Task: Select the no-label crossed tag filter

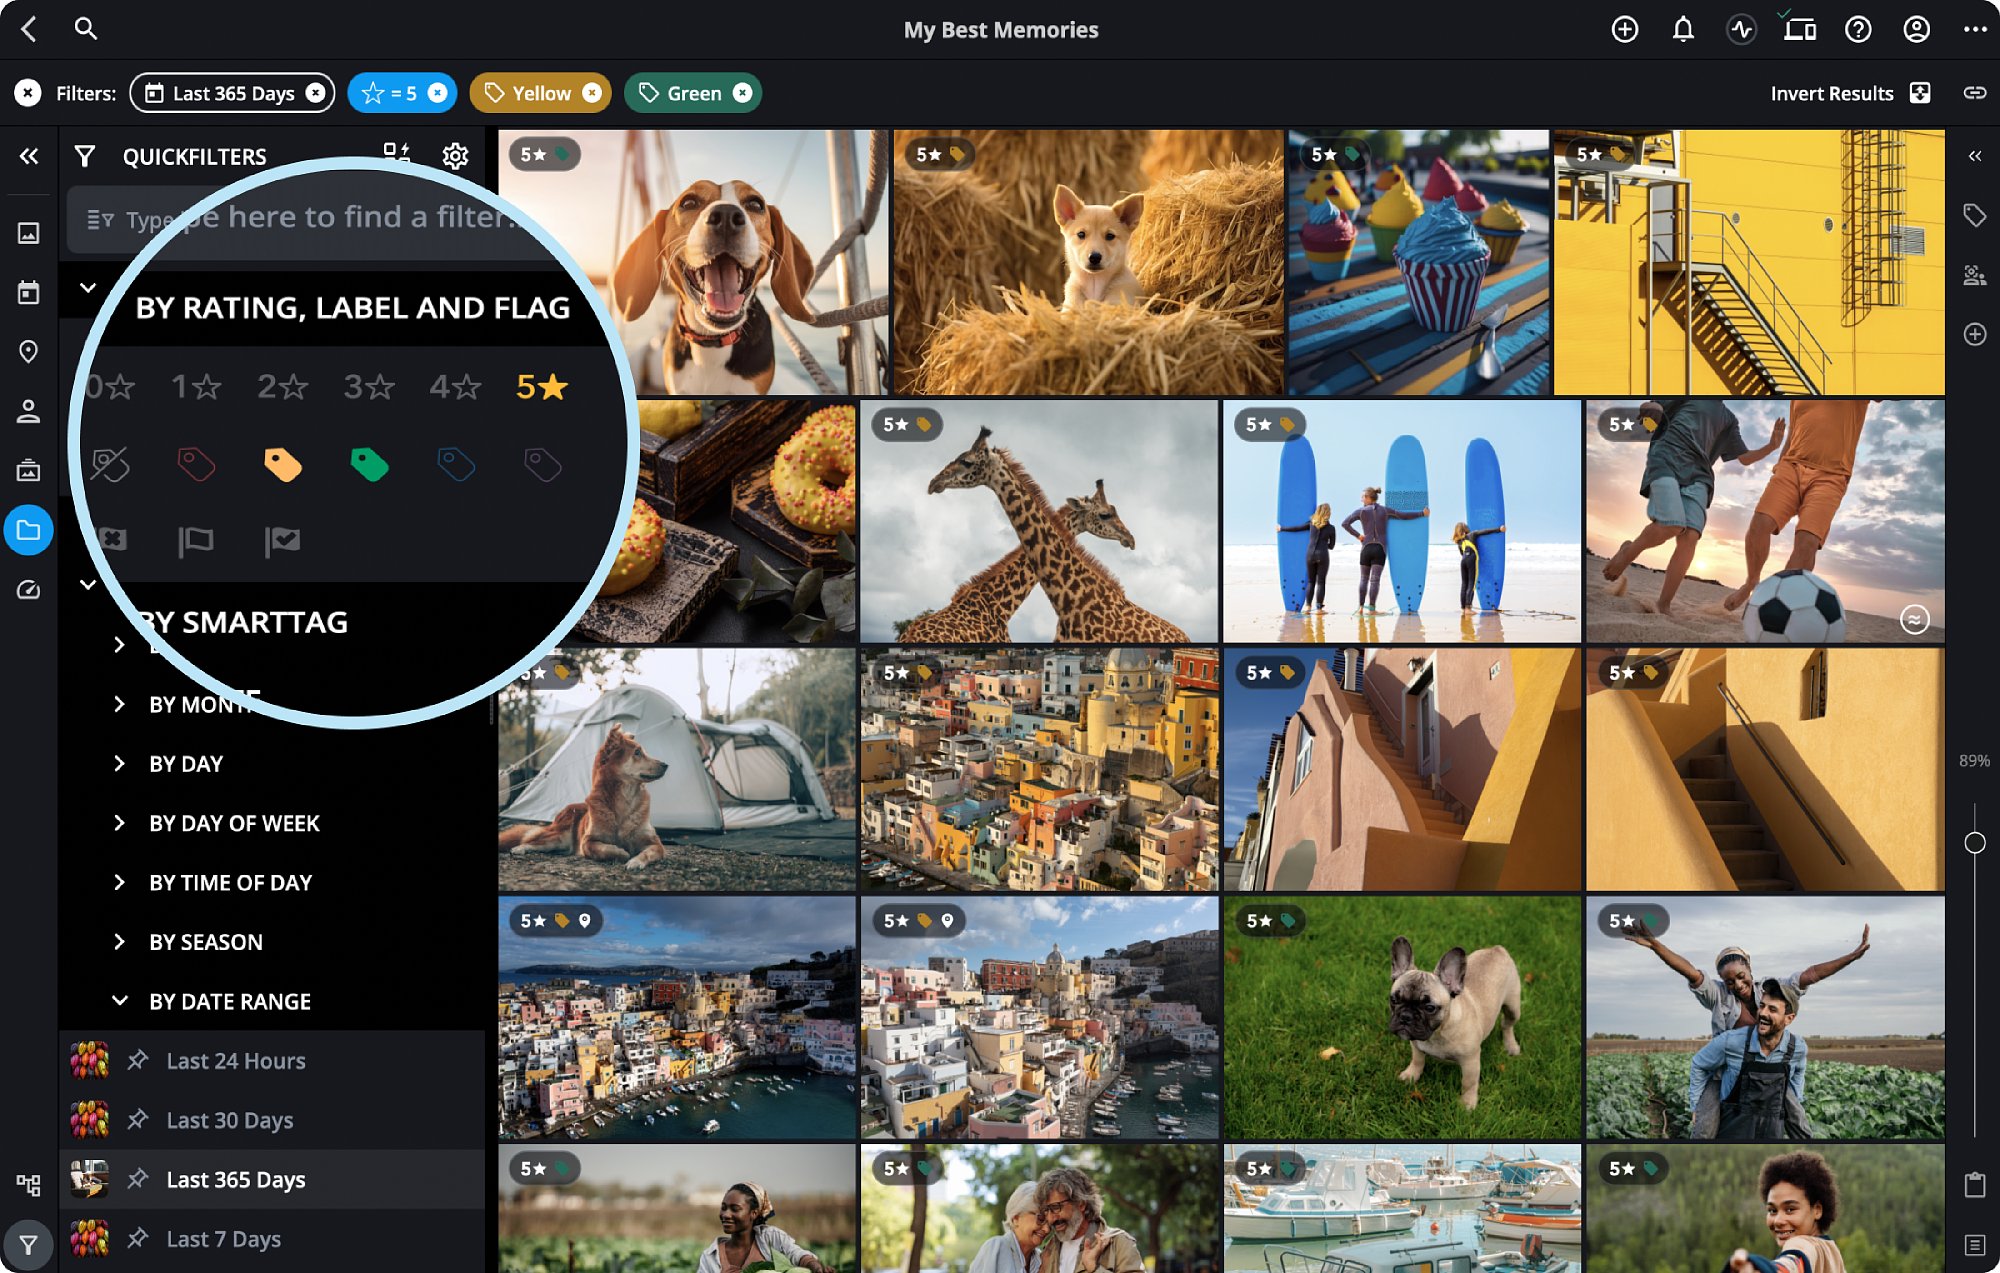Action: click(110, 464)
